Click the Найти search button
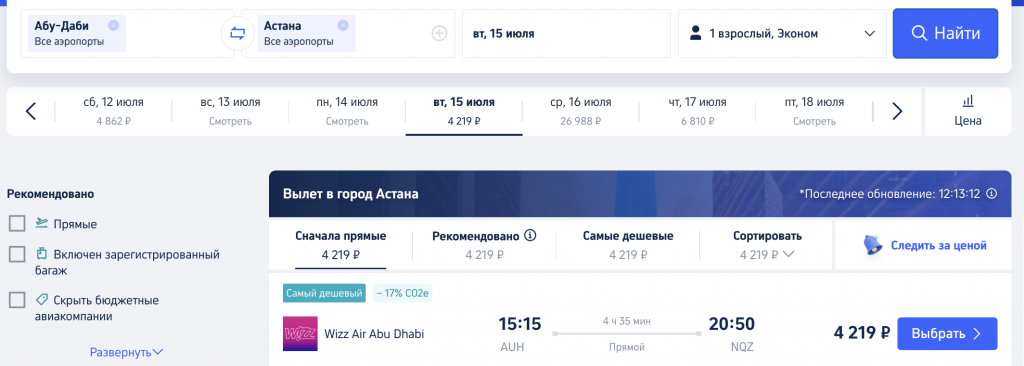Image resolution: width=1024 pixels, height=366 pixels. [945, 33]
